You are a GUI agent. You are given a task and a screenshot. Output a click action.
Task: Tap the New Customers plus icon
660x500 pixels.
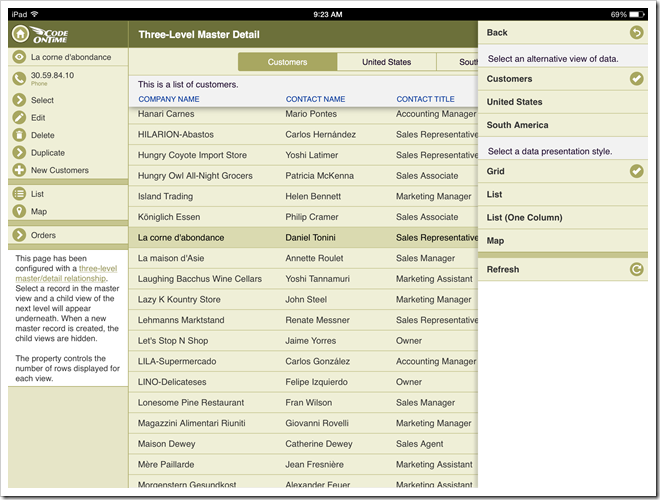(19, 170)
